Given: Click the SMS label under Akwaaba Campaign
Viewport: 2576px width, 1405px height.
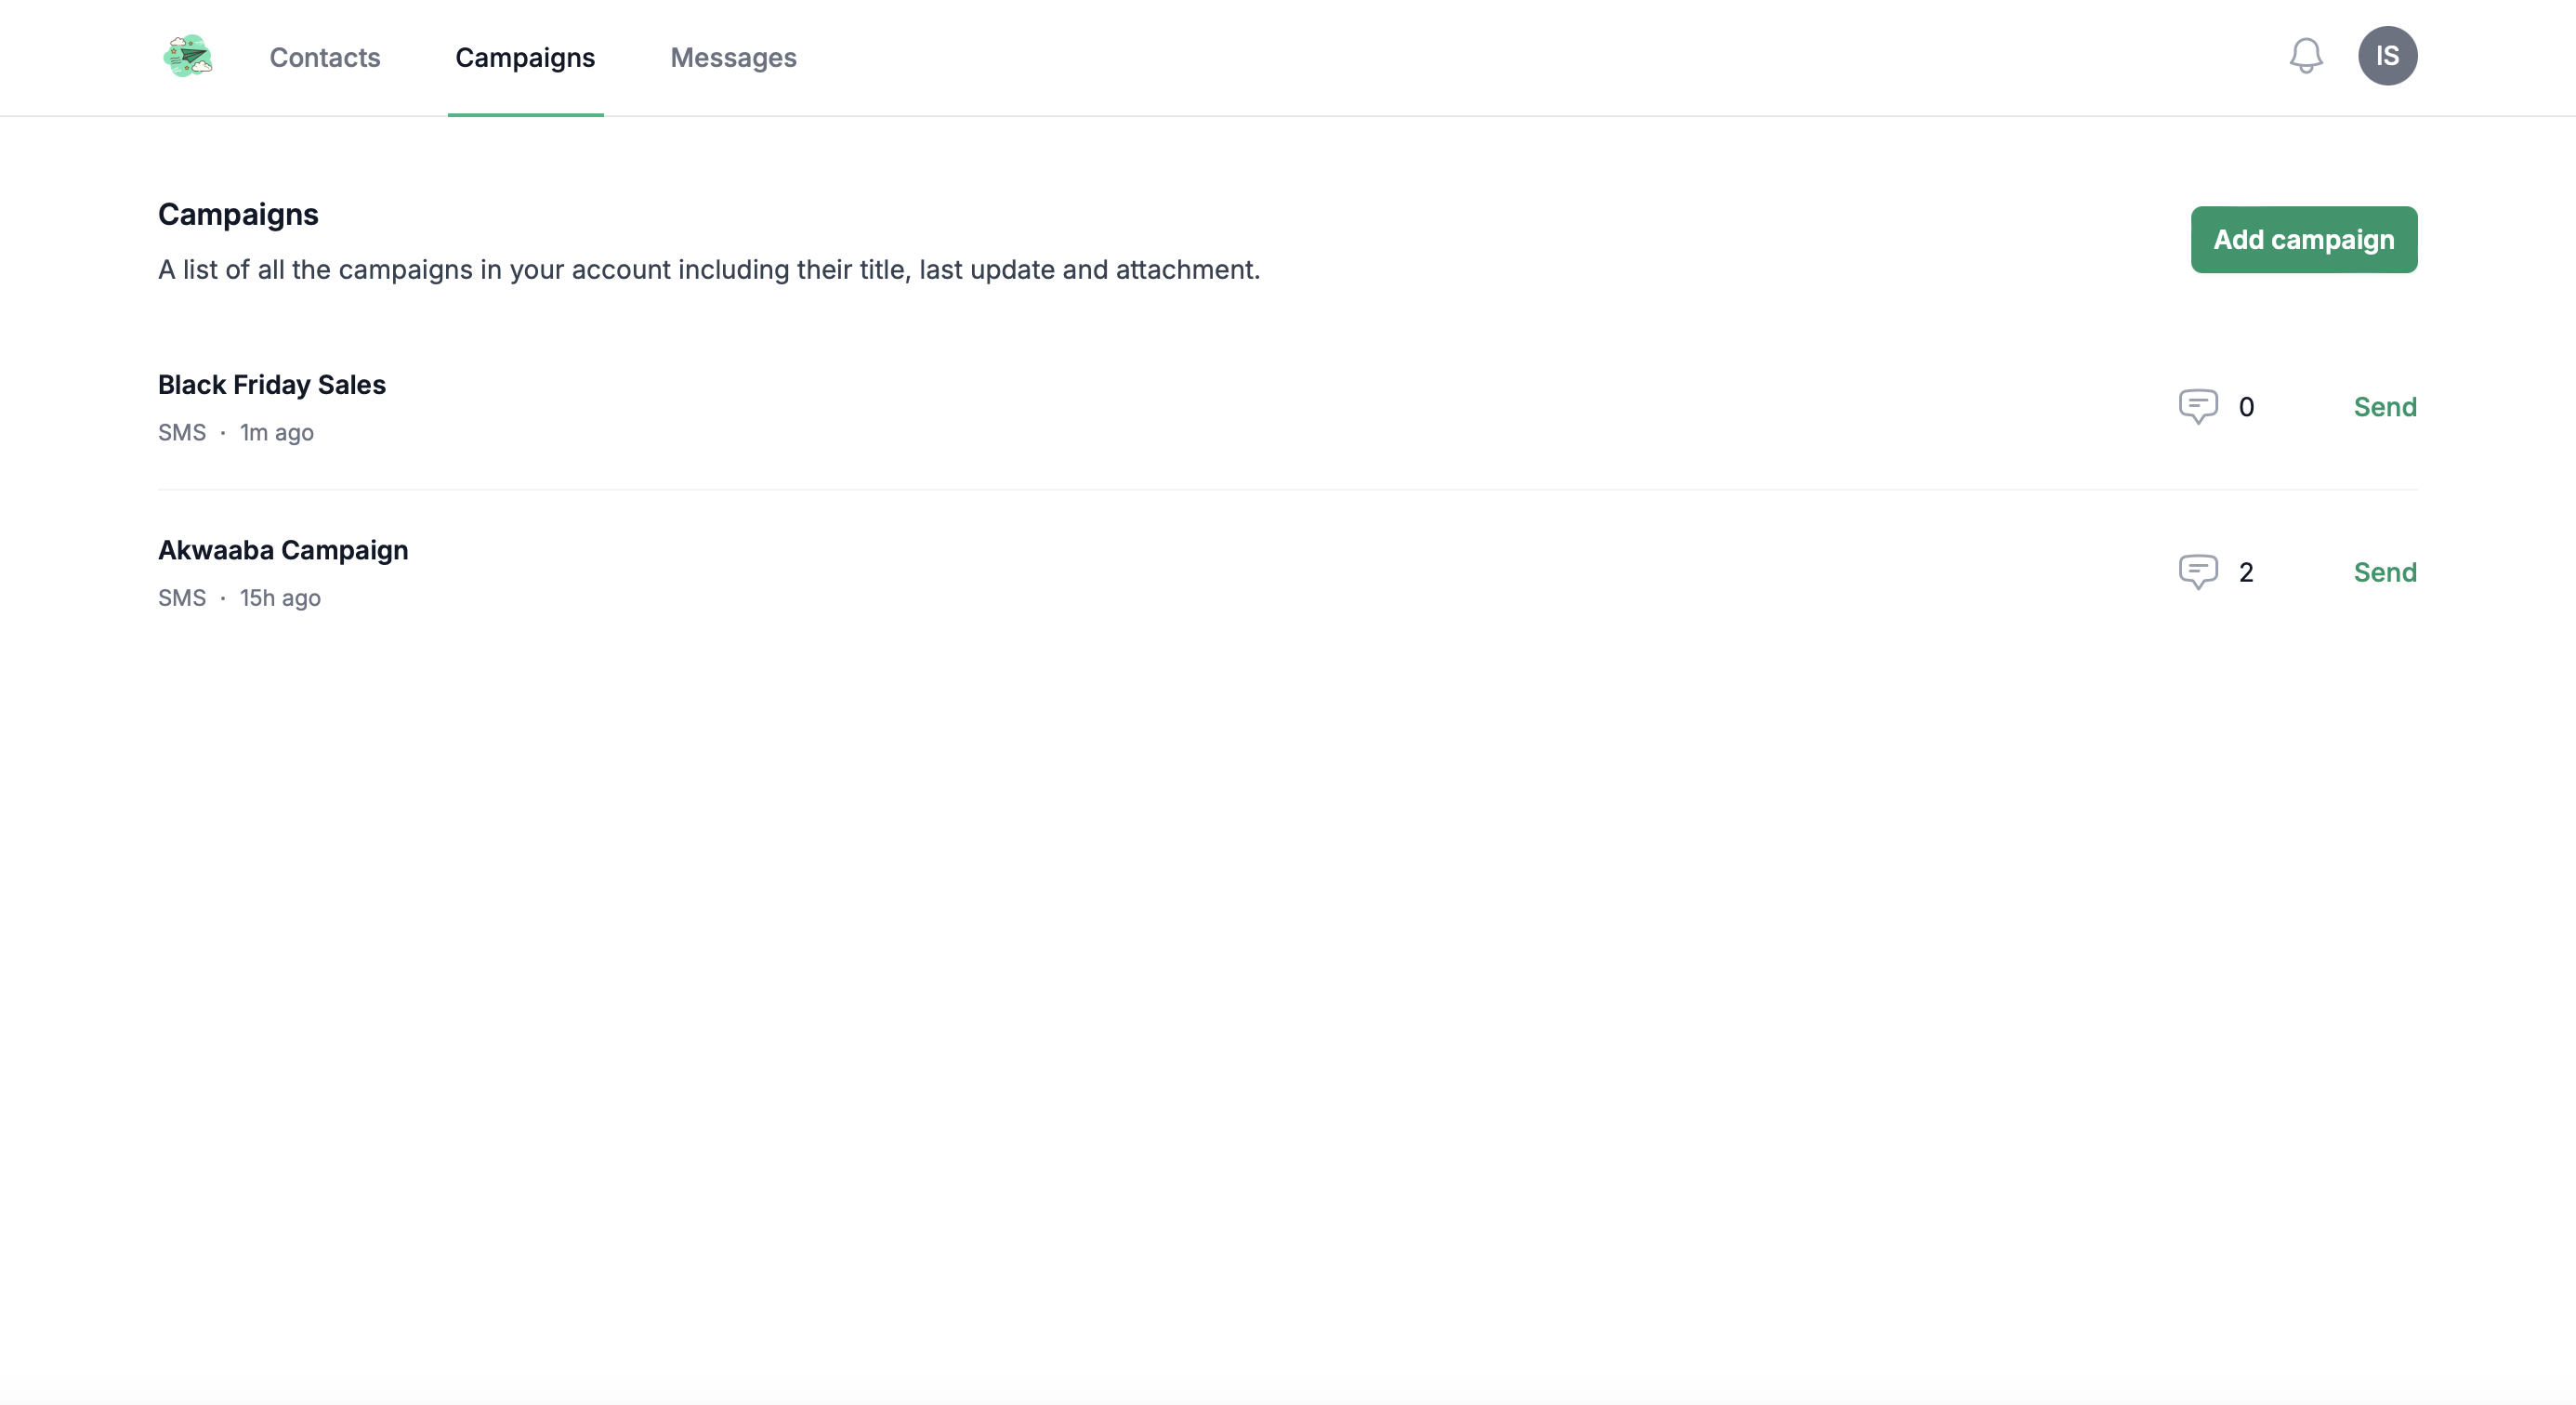Looking at the screenshot, I should tap(181, 597).
